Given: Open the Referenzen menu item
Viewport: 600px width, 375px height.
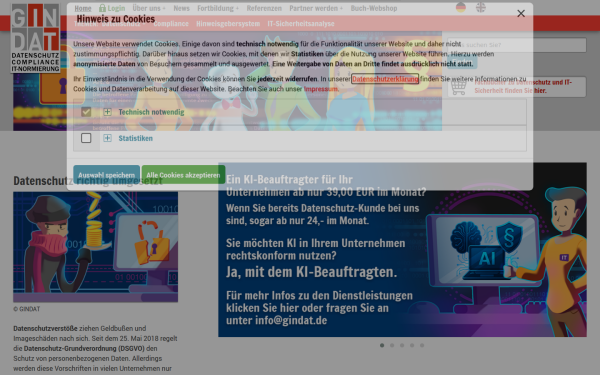Looking at the screenshot, I should pyautogui.click(x=264, y=8).
